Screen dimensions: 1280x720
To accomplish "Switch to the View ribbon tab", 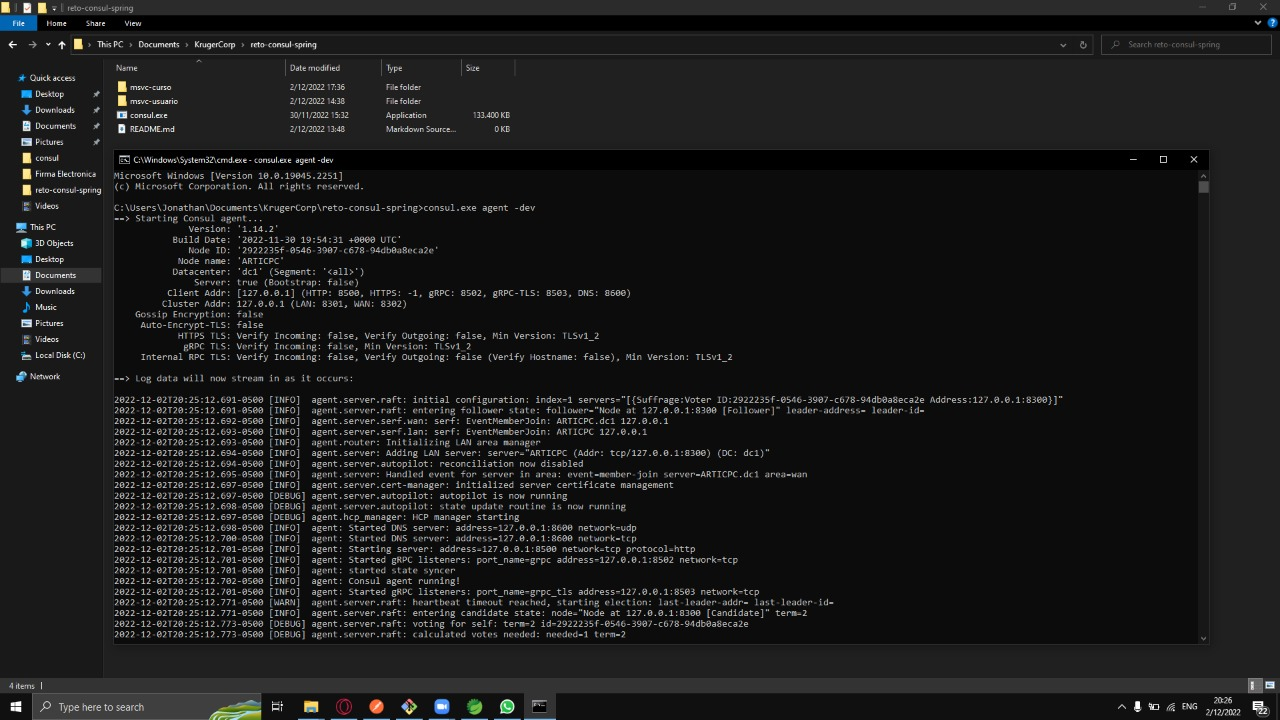I will click(x=133, y=23).
